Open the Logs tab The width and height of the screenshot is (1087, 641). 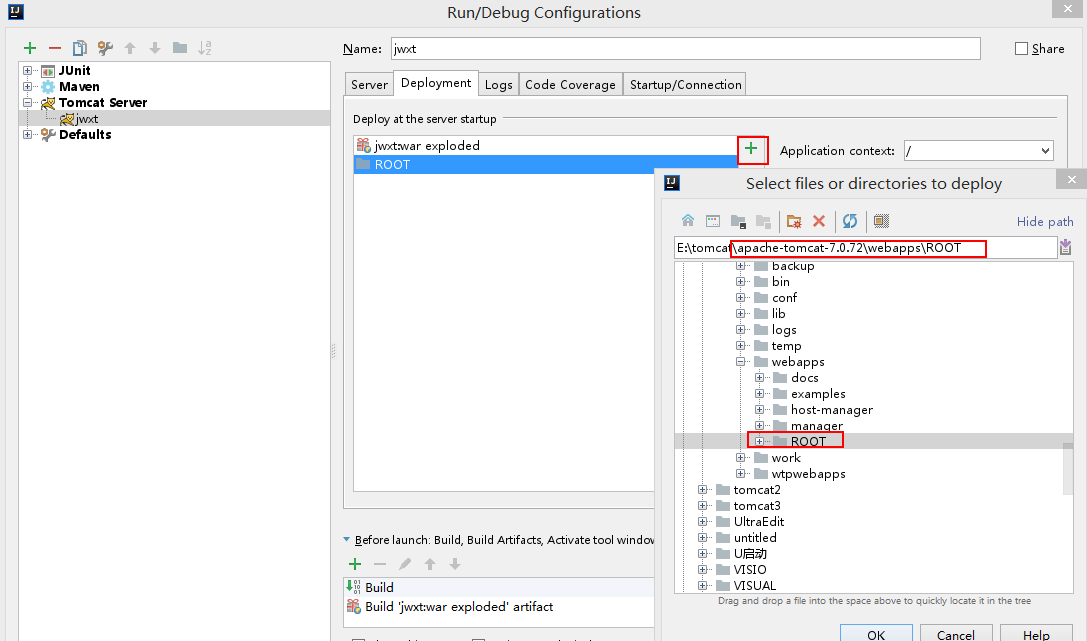pyautogui.click(x=498, y=85)
